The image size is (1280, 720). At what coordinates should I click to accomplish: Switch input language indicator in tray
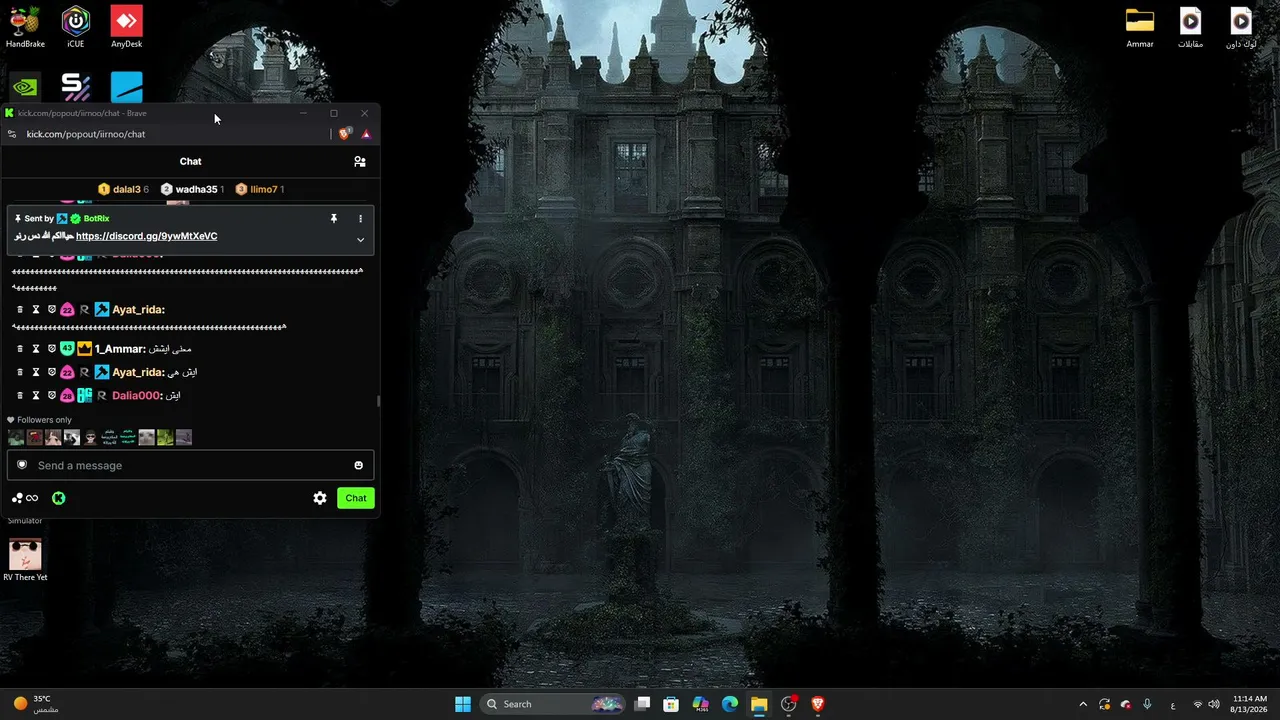1173,704
